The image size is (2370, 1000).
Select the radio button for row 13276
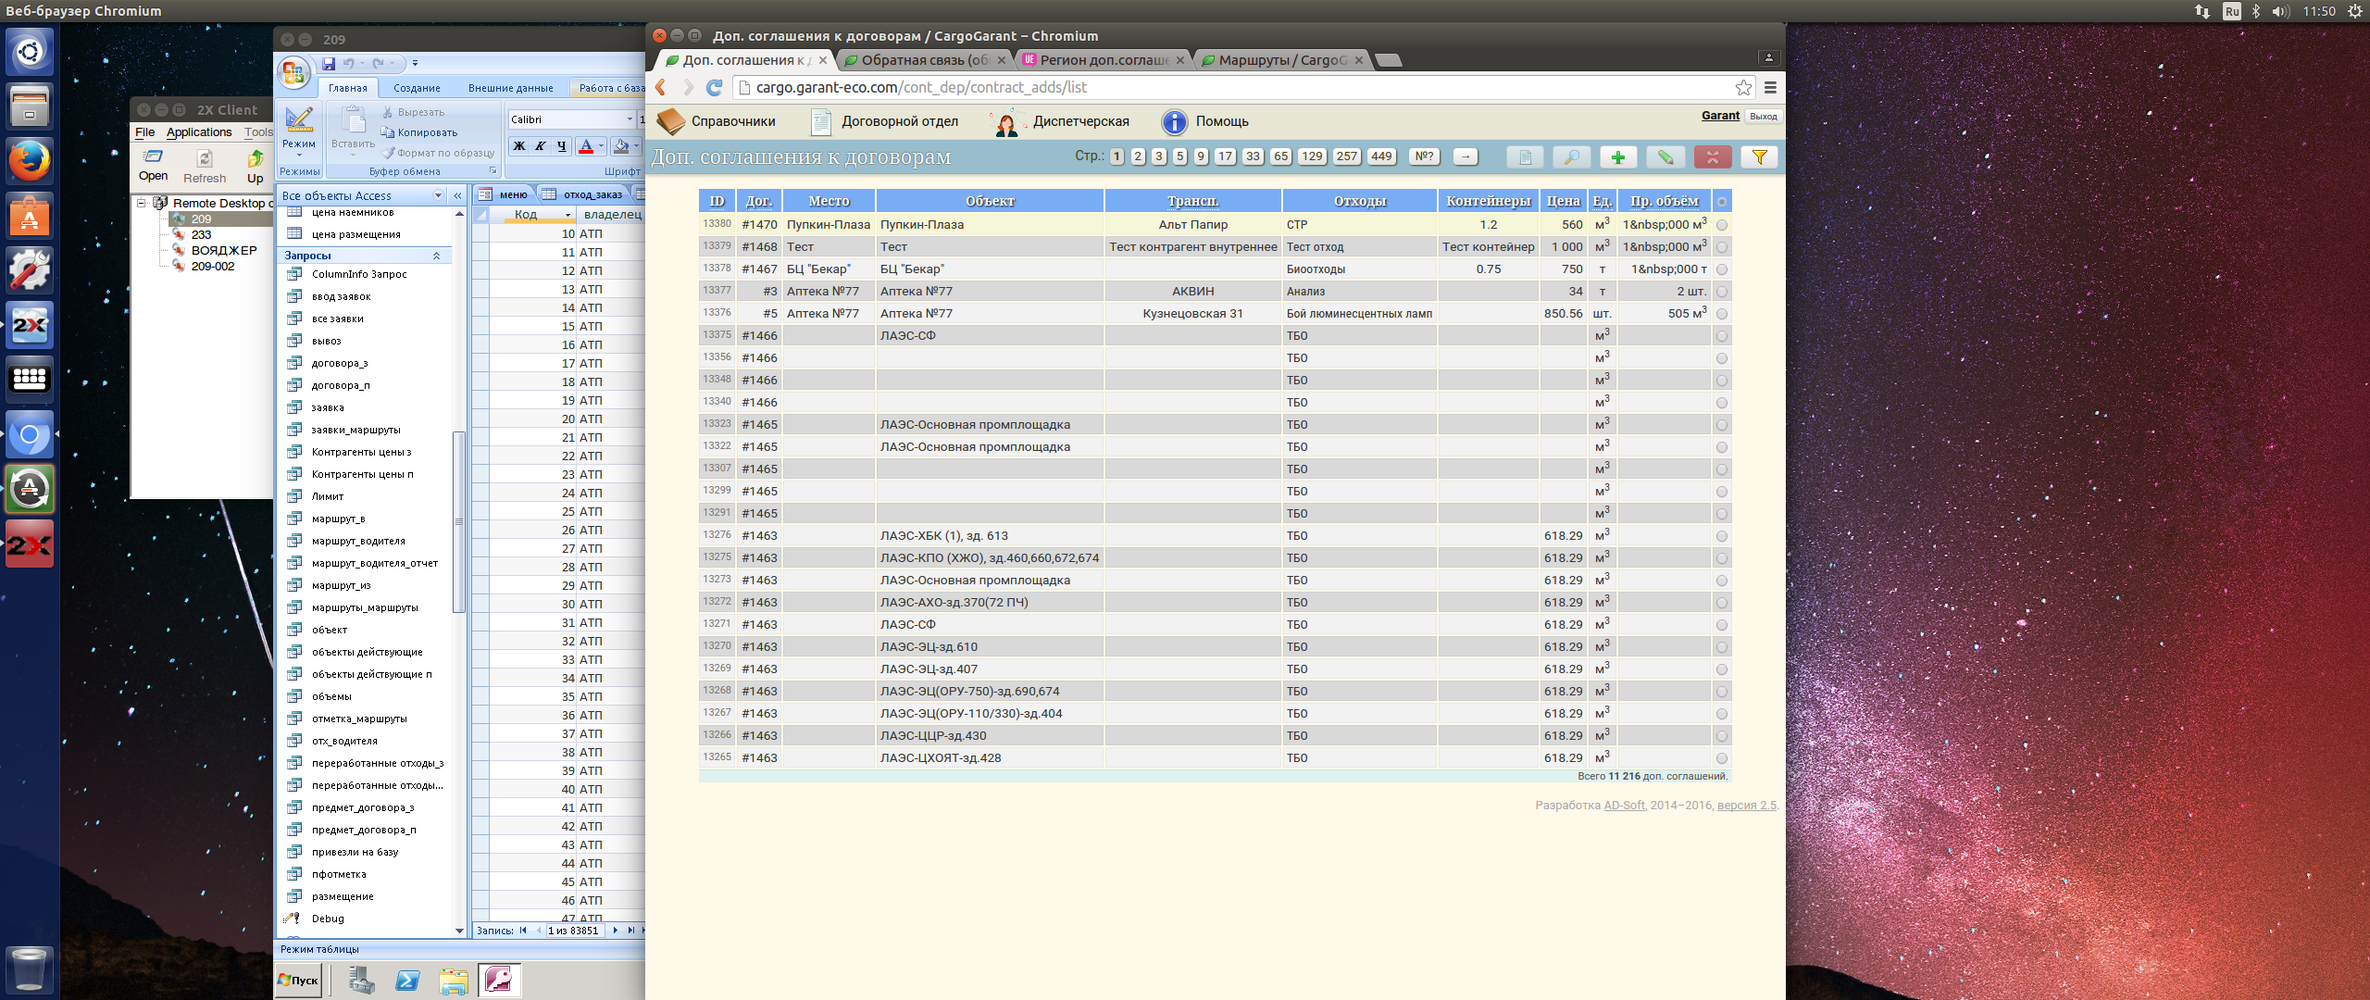[1722, 536]
